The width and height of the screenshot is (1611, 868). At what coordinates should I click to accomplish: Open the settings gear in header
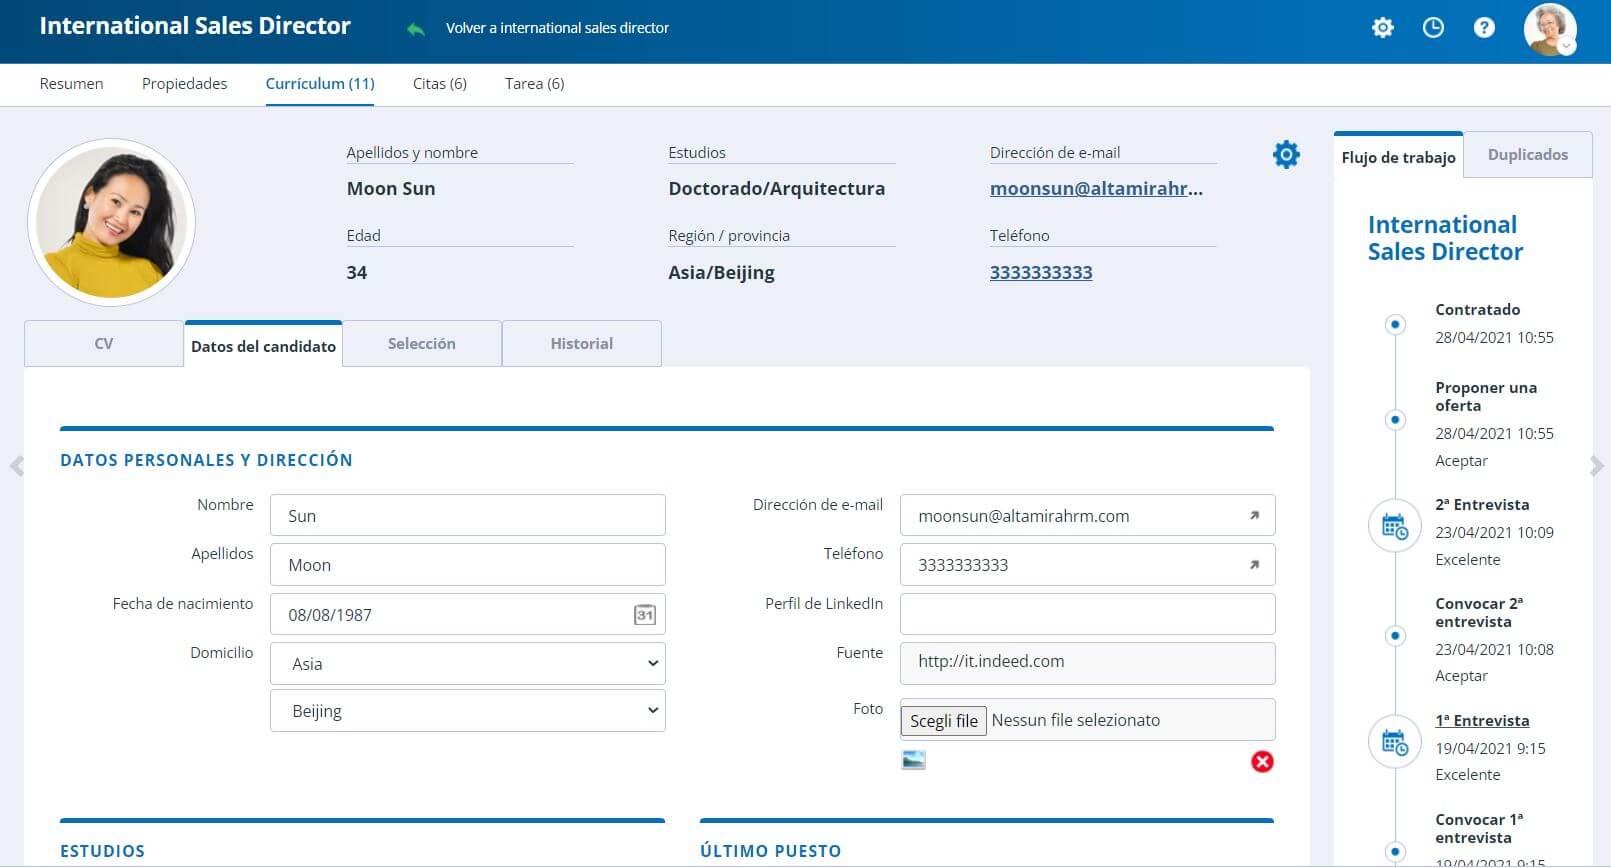coord(1382,28)
